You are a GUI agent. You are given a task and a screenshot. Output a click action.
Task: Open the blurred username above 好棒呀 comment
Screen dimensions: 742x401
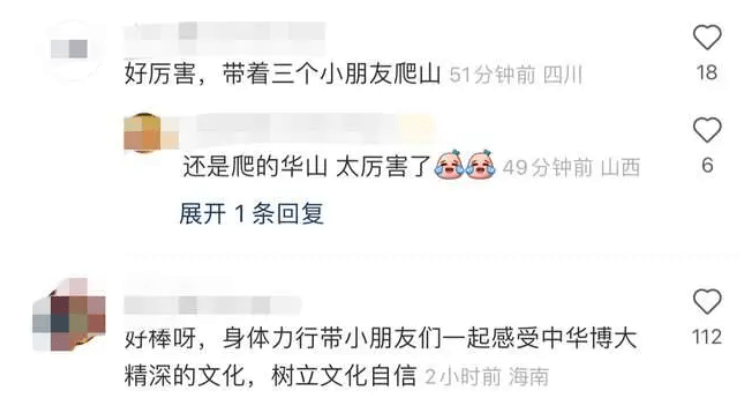(213, 305)
